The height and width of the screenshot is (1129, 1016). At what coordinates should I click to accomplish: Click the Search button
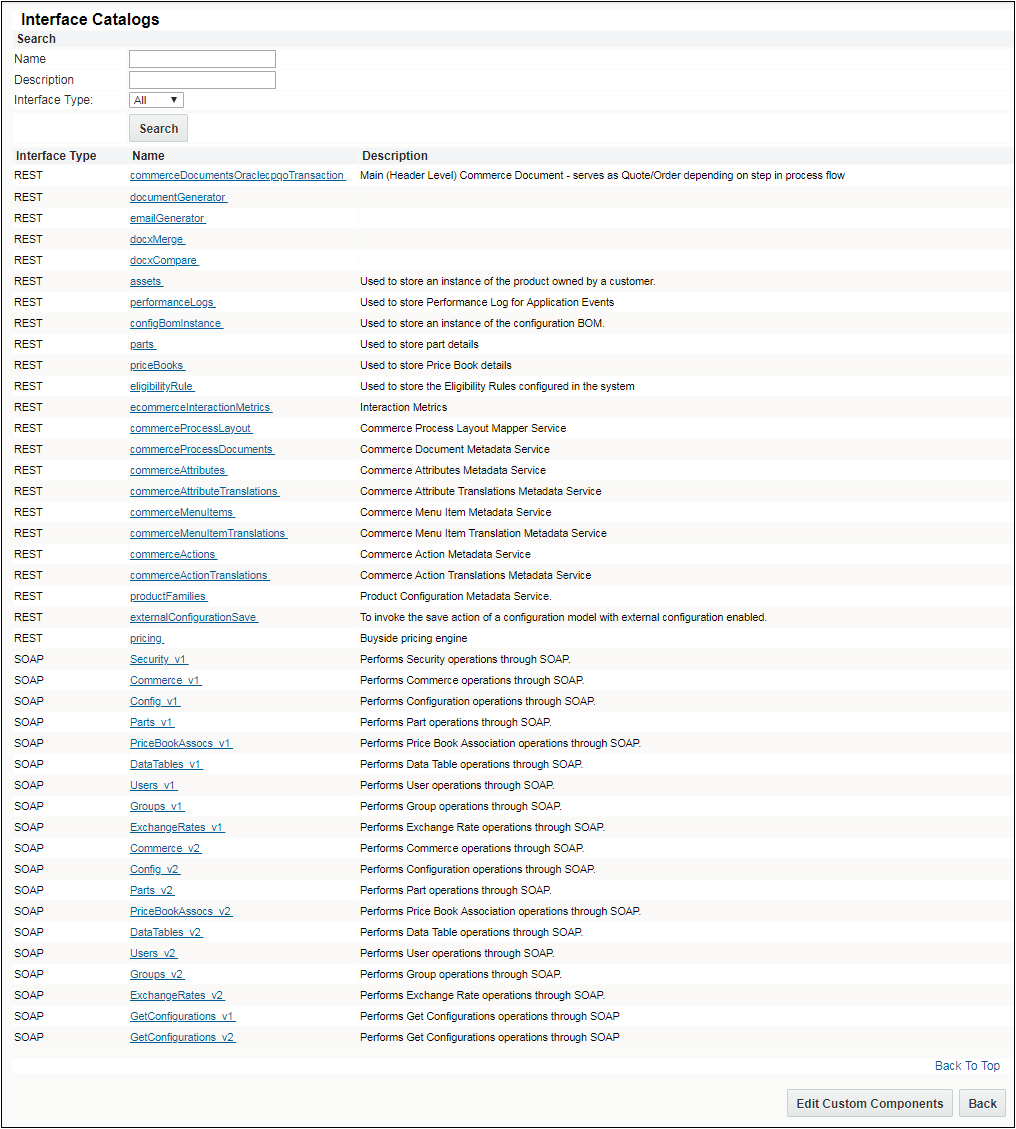(157, 128)
